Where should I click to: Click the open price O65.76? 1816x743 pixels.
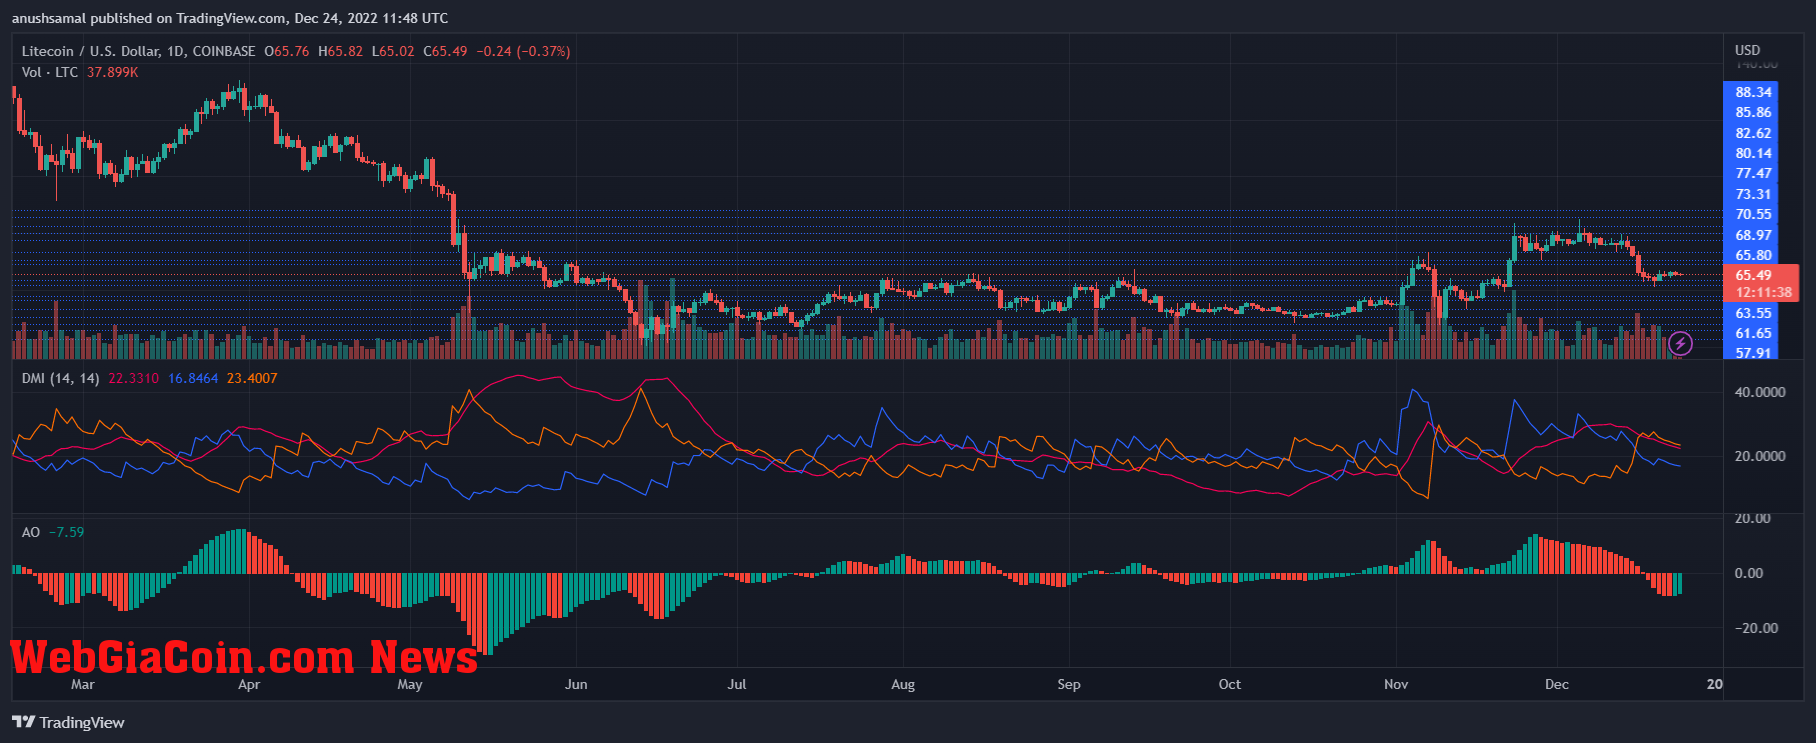click(x=287, y=51)
